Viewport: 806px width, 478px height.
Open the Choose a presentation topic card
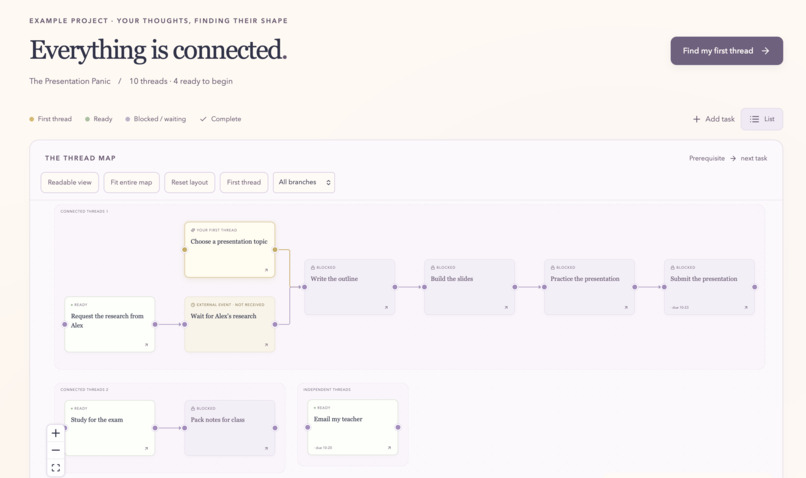(x=230, y=250)
